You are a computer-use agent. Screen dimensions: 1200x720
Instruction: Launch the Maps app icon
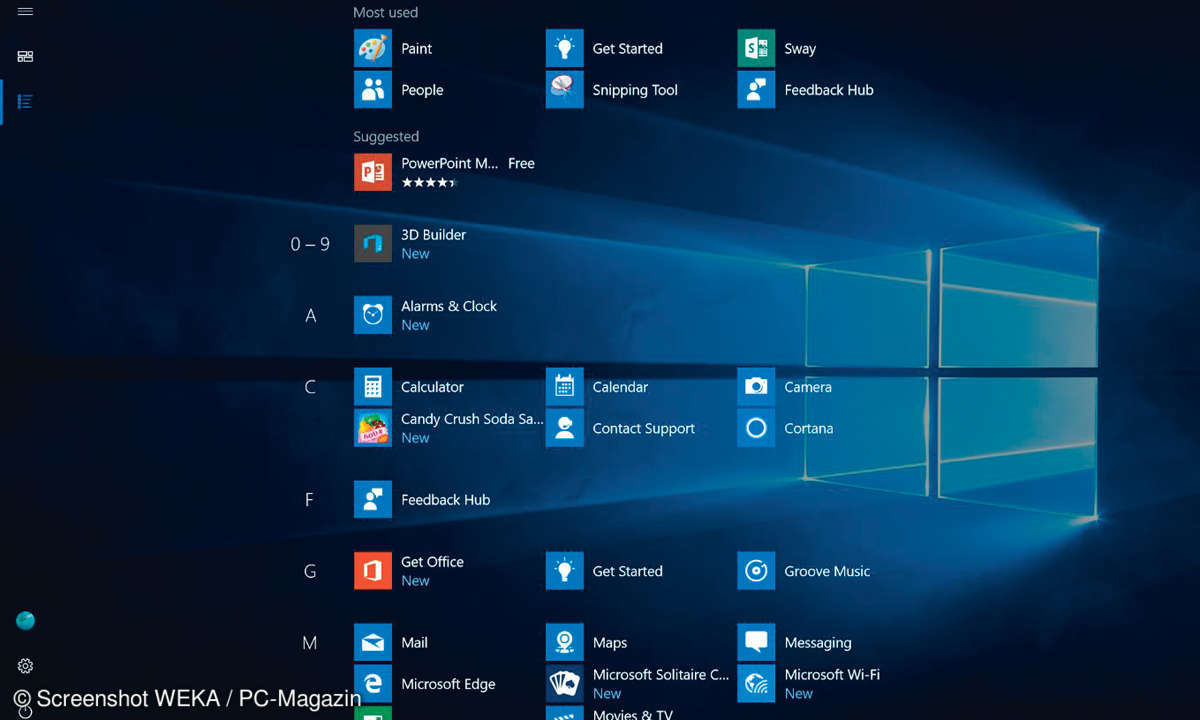[565, 643]
